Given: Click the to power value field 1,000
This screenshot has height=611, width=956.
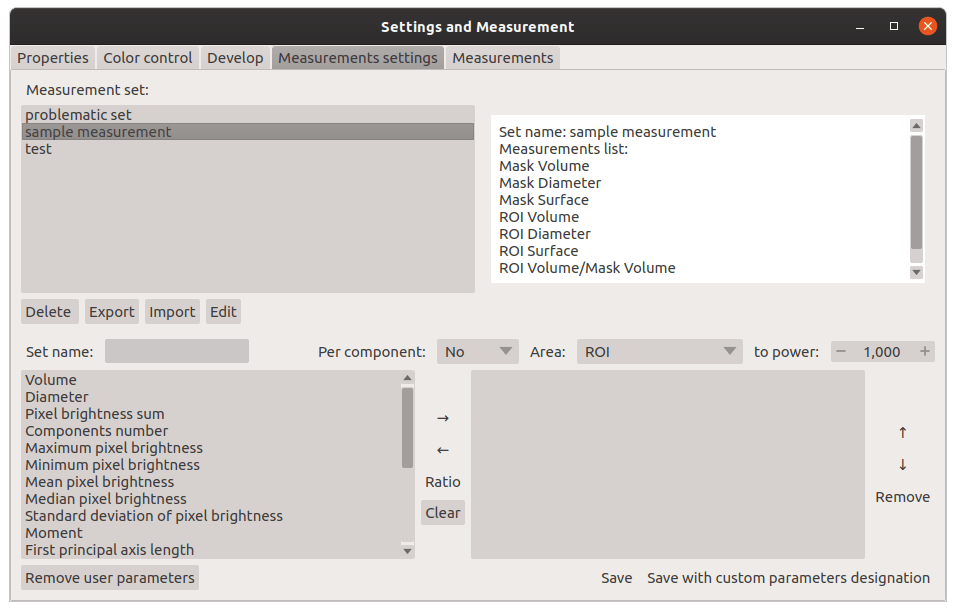Looking at the screenshot, I should [x=882, y=352].
